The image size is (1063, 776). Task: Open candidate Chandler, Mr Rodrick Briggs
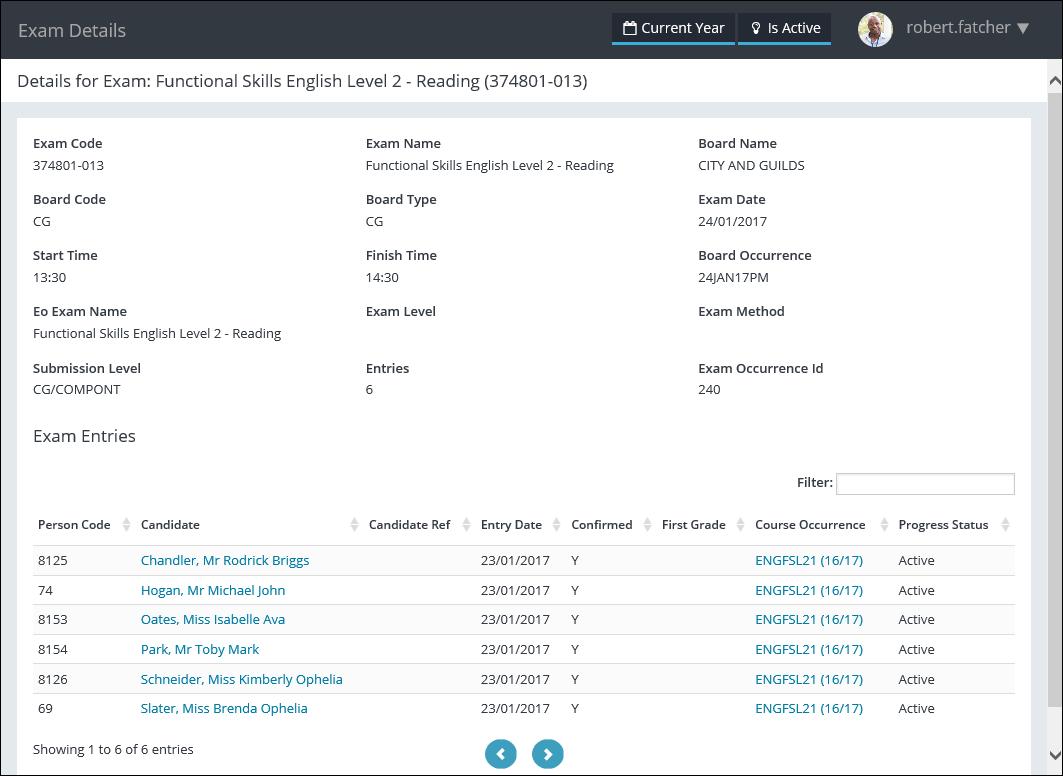coord(225,561)
